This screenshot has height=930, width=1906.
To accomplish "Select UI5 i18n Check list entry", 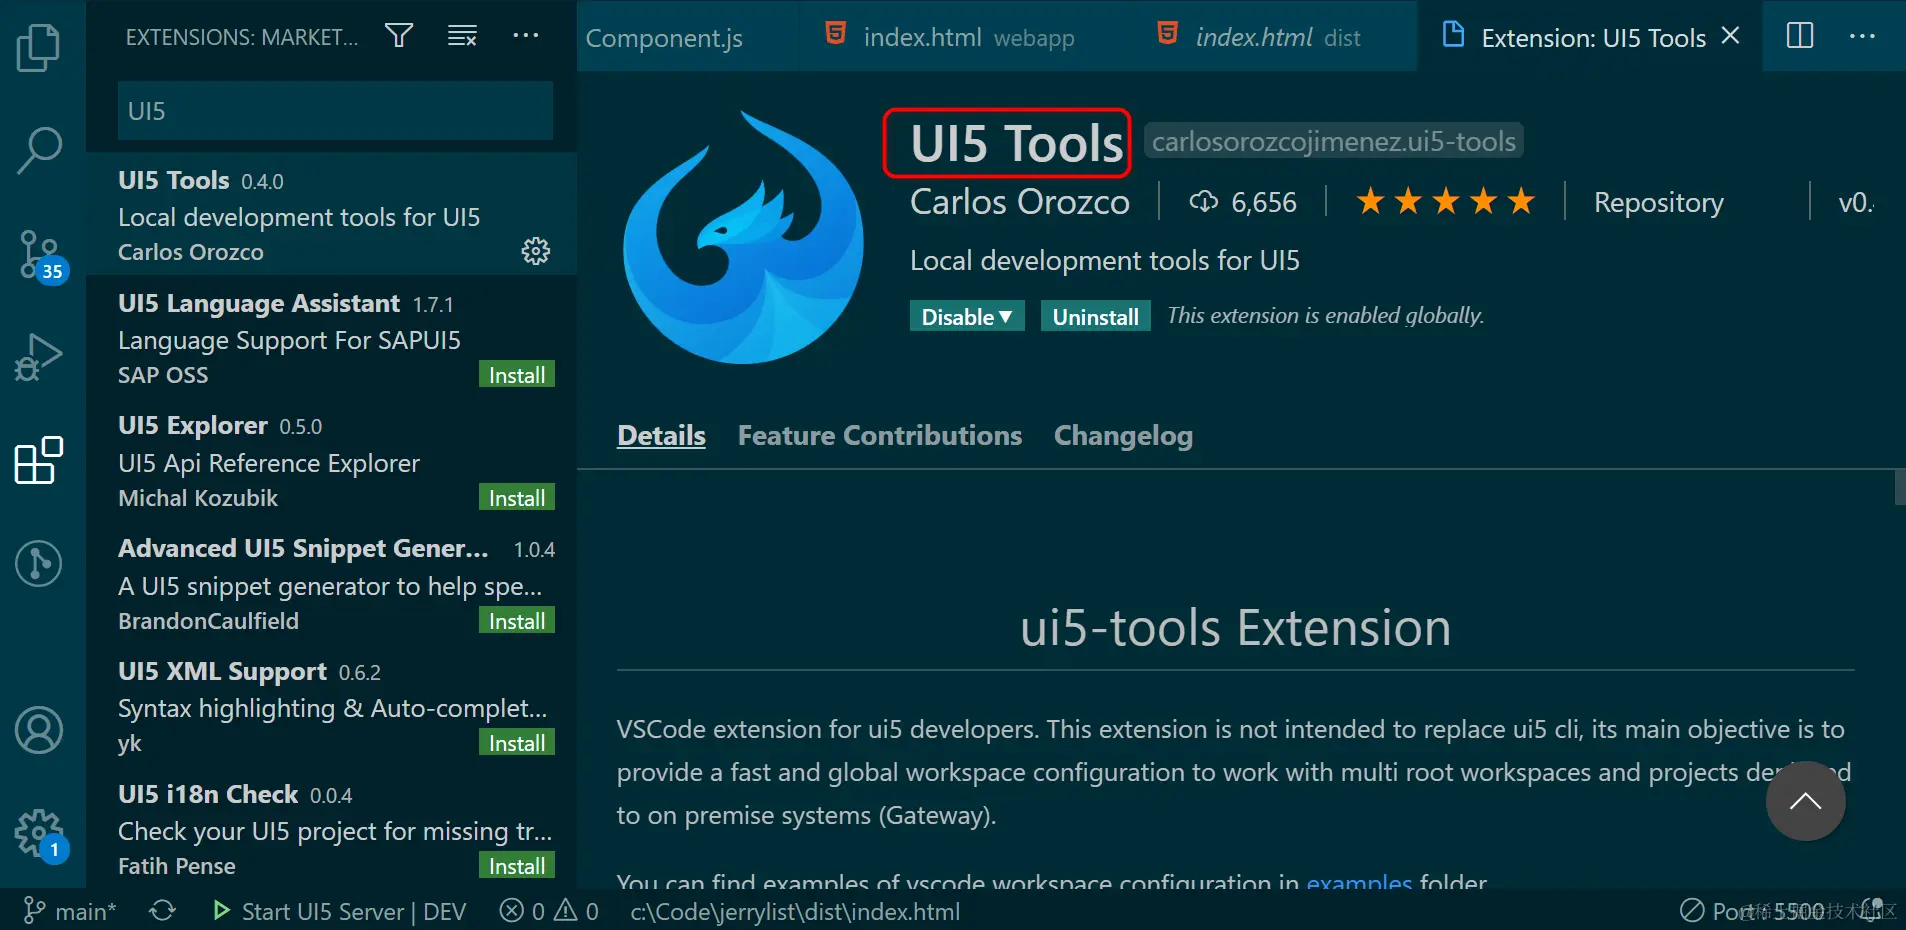I will 331,829.
